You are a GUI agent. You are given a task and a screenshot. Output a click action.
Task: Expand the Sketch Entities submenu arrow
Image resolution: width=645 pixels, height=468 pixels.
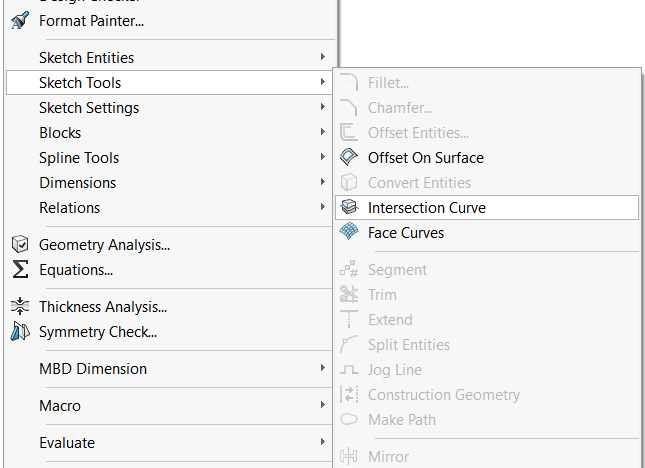(322, 58)
